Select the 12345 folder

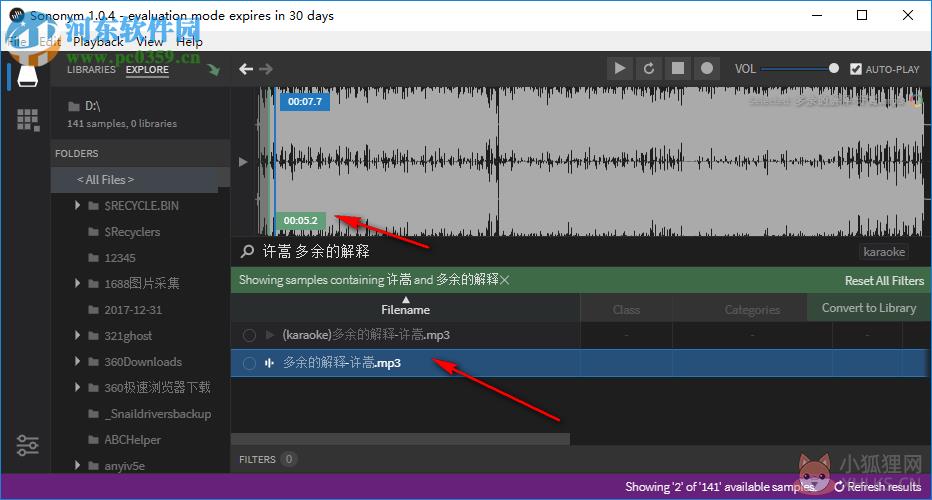(119, 257)
